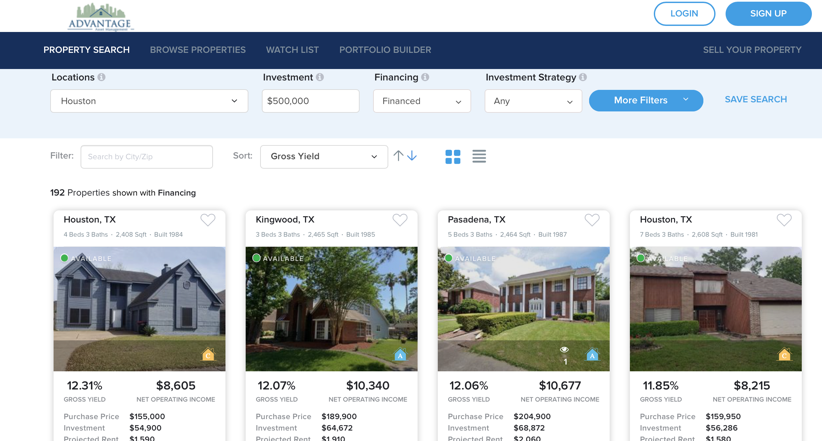The height and width of the screenshot is (441, 822).
Task: Switch to list view
Action: (479, 156)
